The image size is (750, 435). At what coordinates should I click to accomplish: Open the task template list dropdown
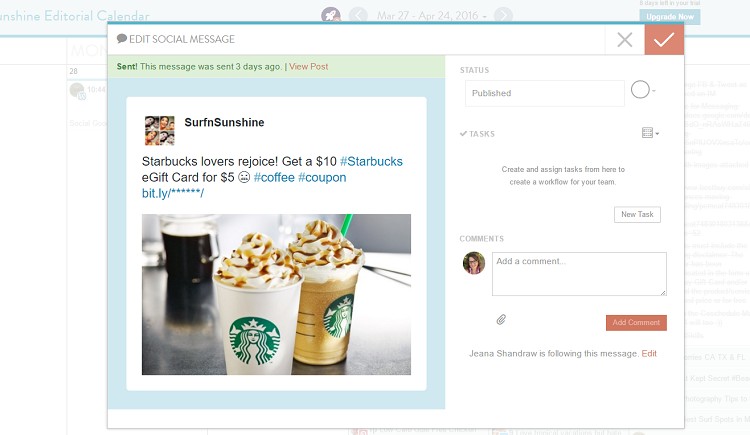click(x=650, y=133)
